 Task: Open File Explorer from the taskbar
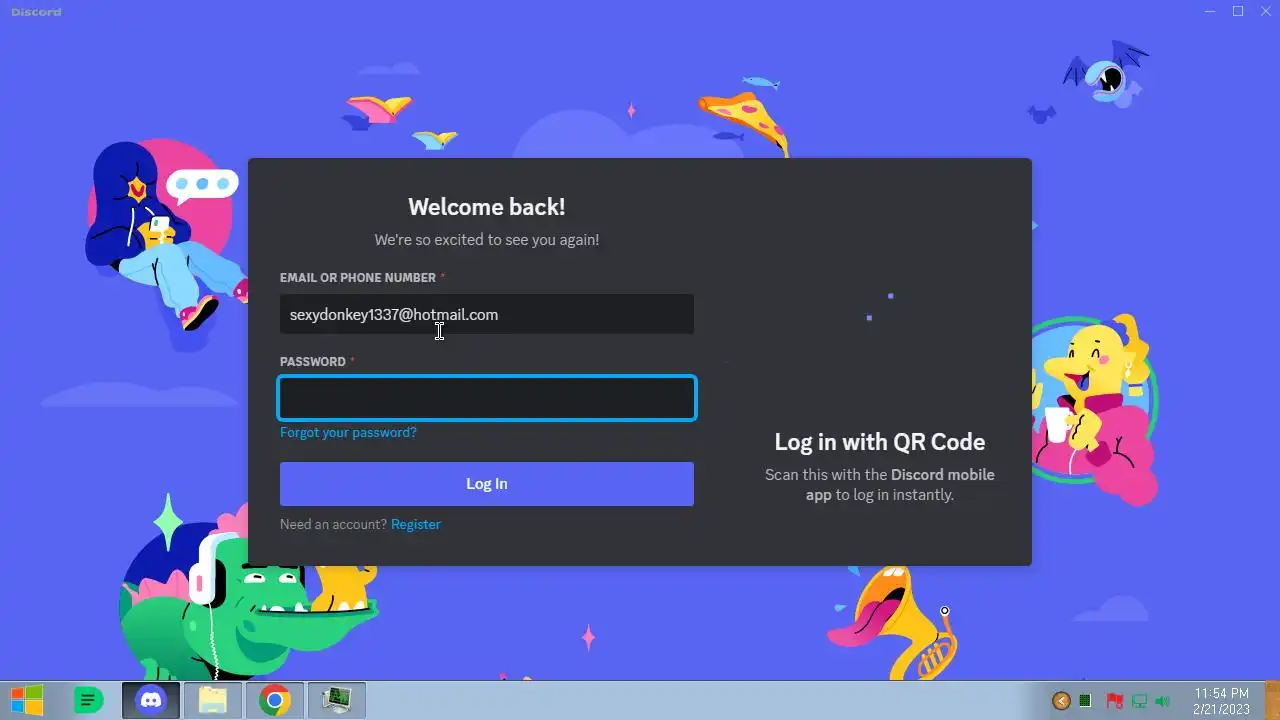[213, 700]
